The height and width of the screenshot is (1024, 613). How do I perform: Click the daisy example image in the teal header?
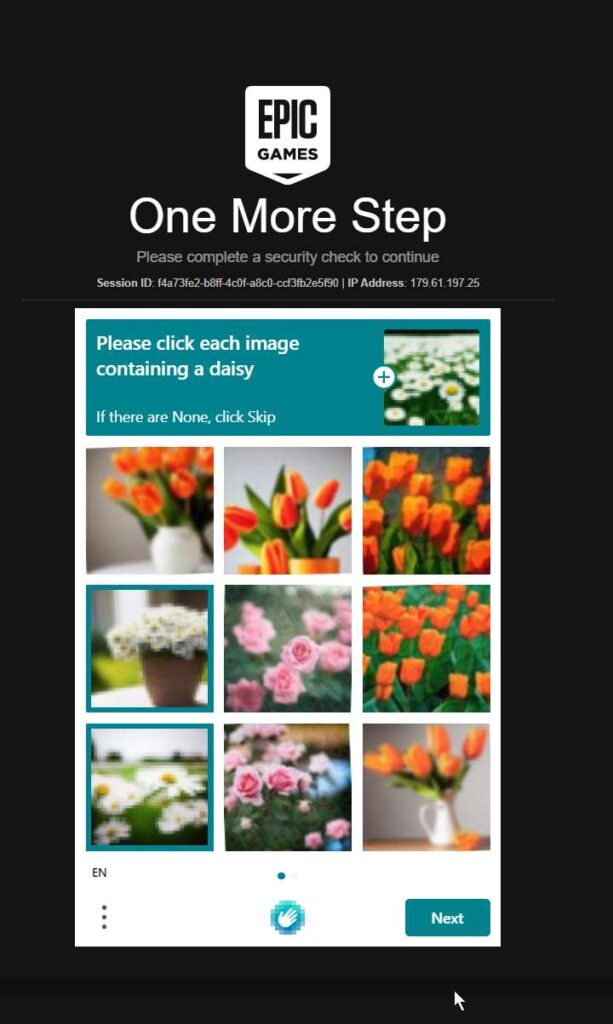coord(432,377)
